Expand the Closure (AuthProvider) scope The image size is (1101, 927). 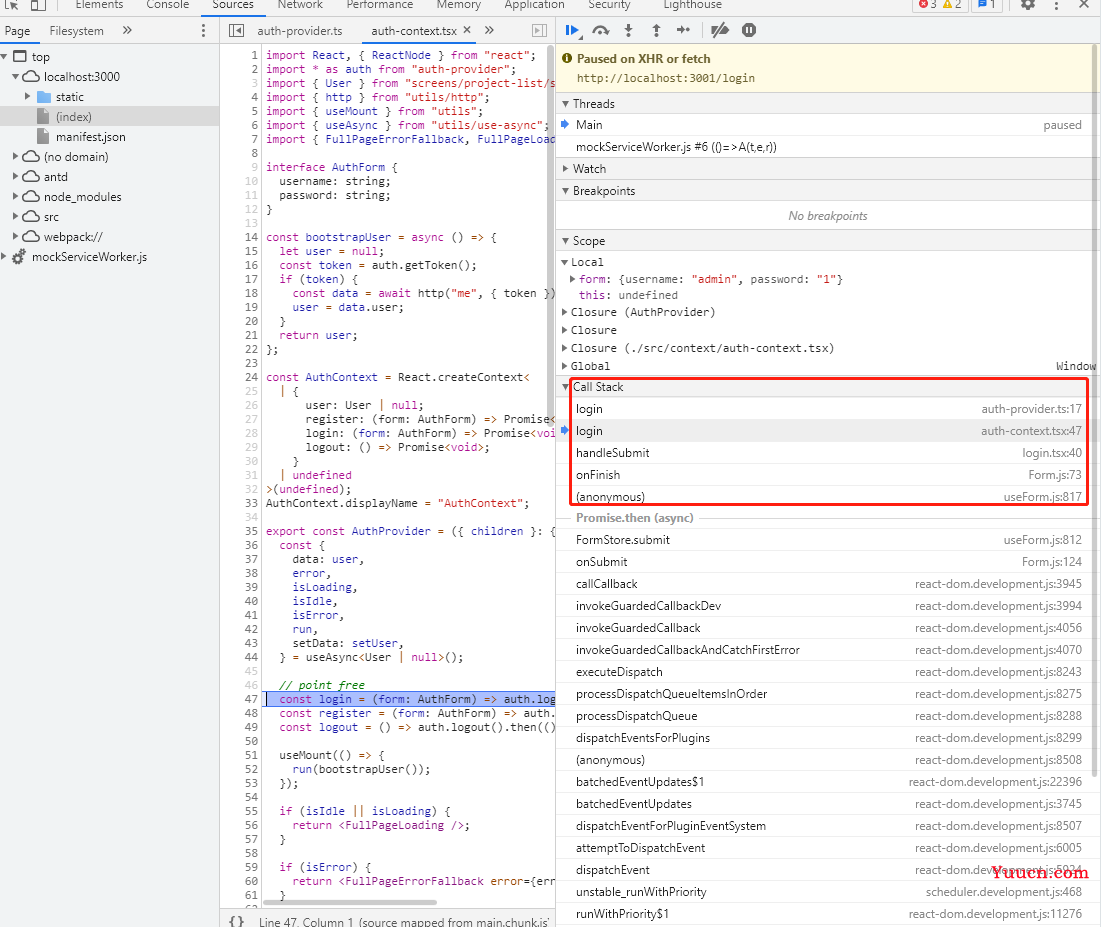pyautogui.click(x=565, y=312)
